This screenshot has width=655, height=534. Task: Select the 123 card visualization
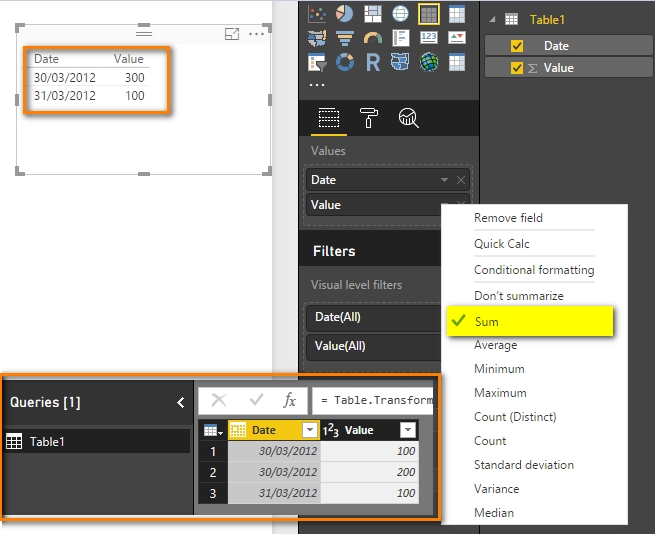[x=429, y=38]
